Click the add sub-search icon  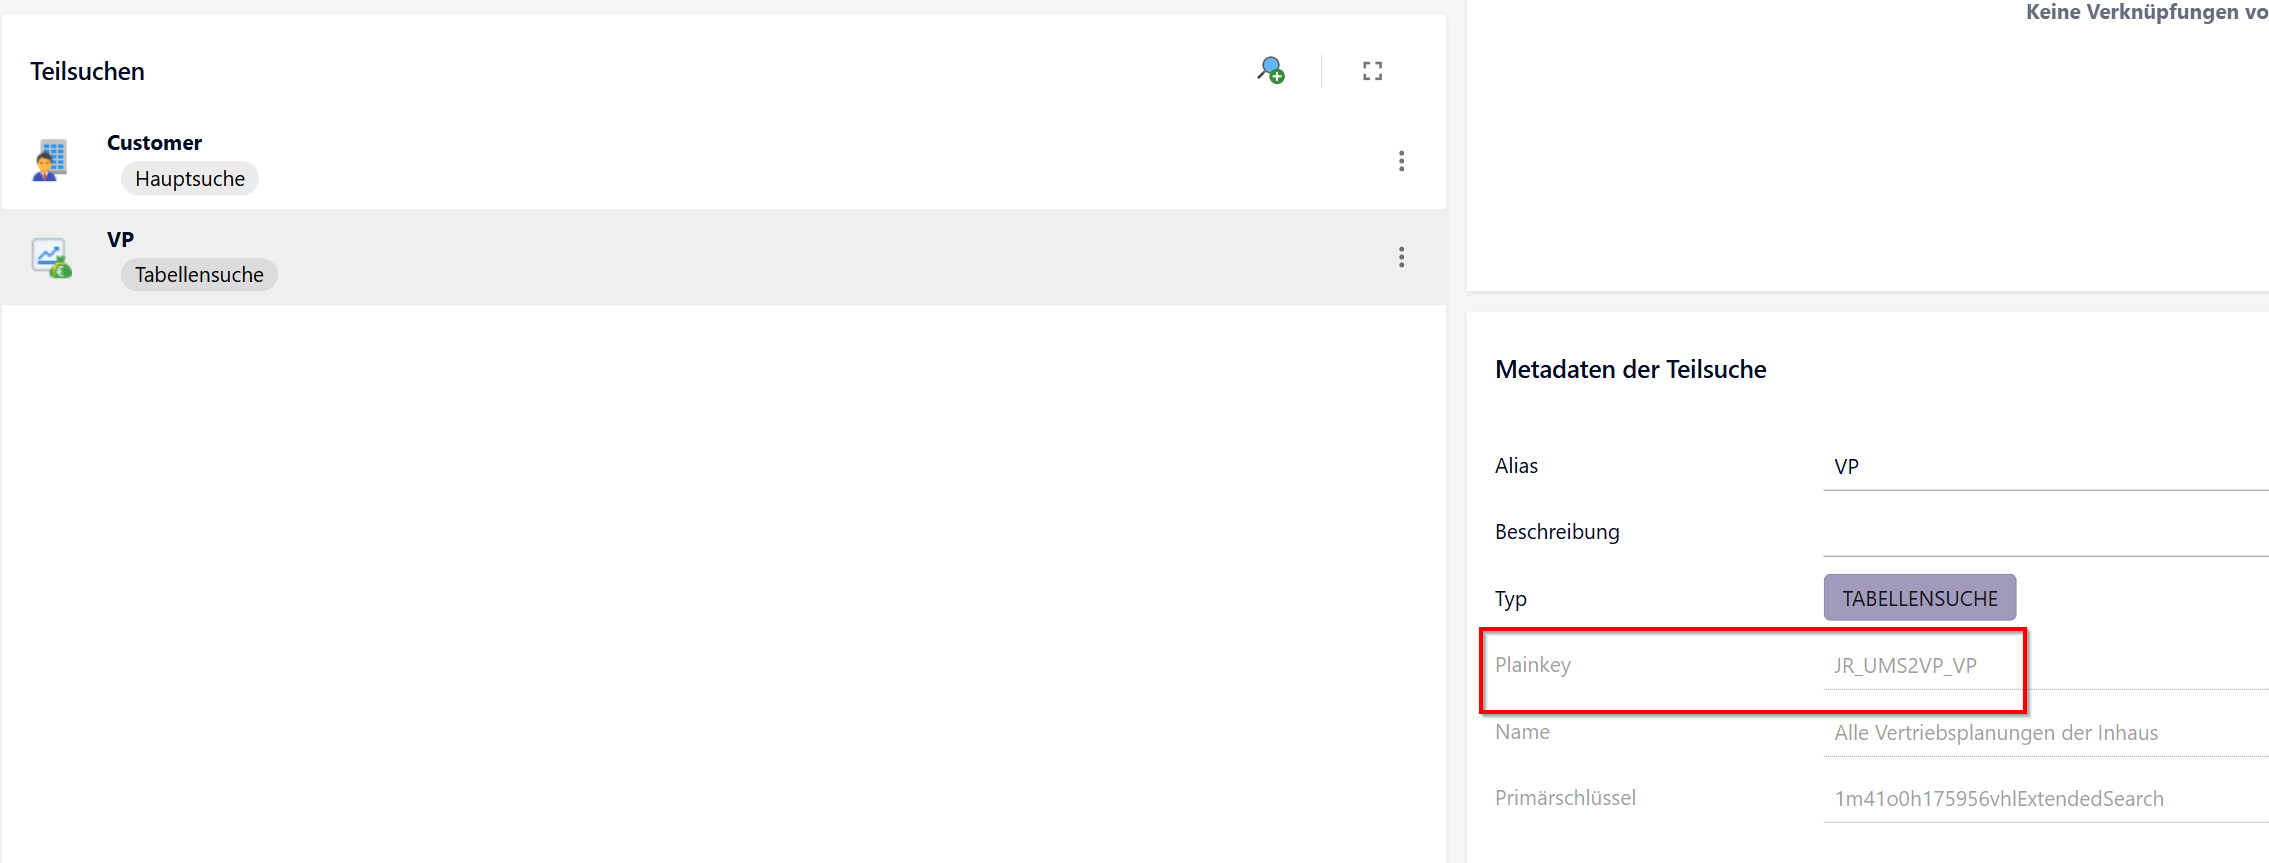pos(1271,71)
